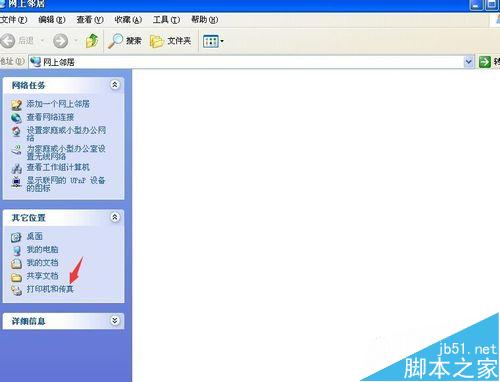This screenshot has height=382, width=500.
Task: Expand the address bar dropdown
Action: (469, 62)
